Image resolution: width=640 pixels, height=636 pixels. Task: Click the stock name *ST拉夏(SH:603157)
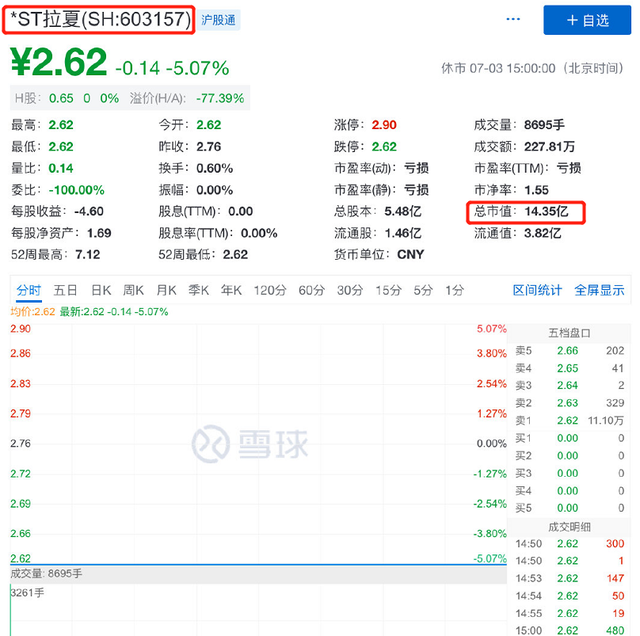click(x=99, y=20)
